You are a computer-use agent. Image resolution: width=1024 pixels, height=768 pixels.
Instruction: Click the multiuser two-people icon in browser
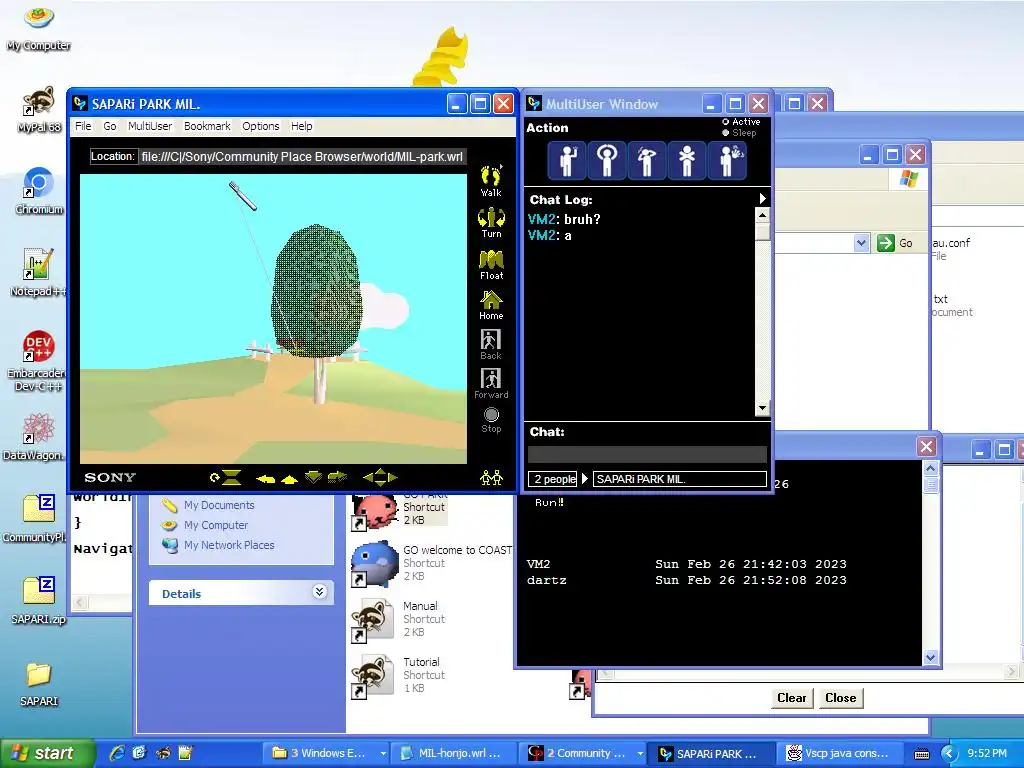click(491, 478)
